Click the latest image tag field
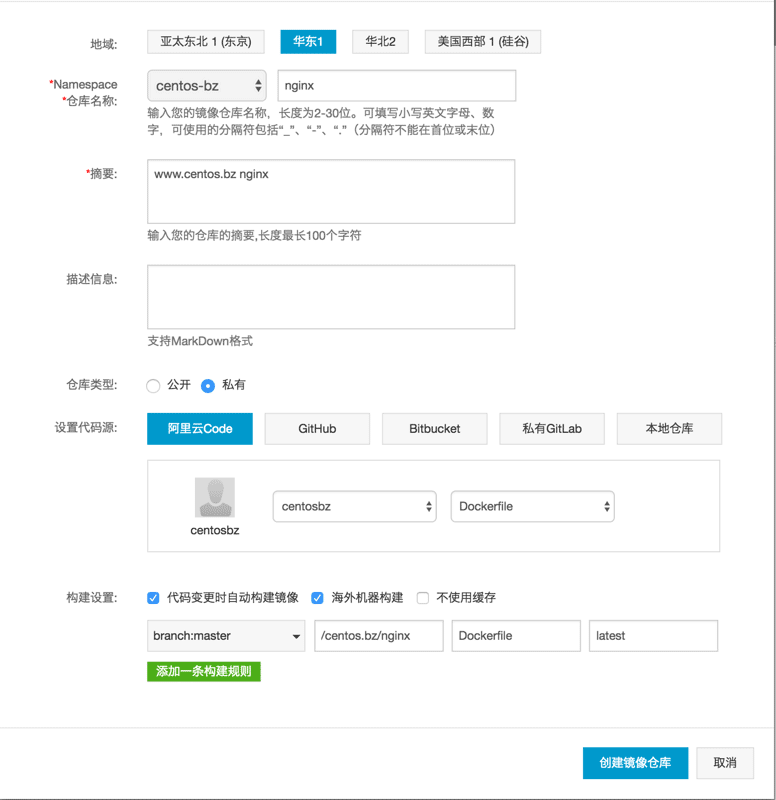 [653, 636]
